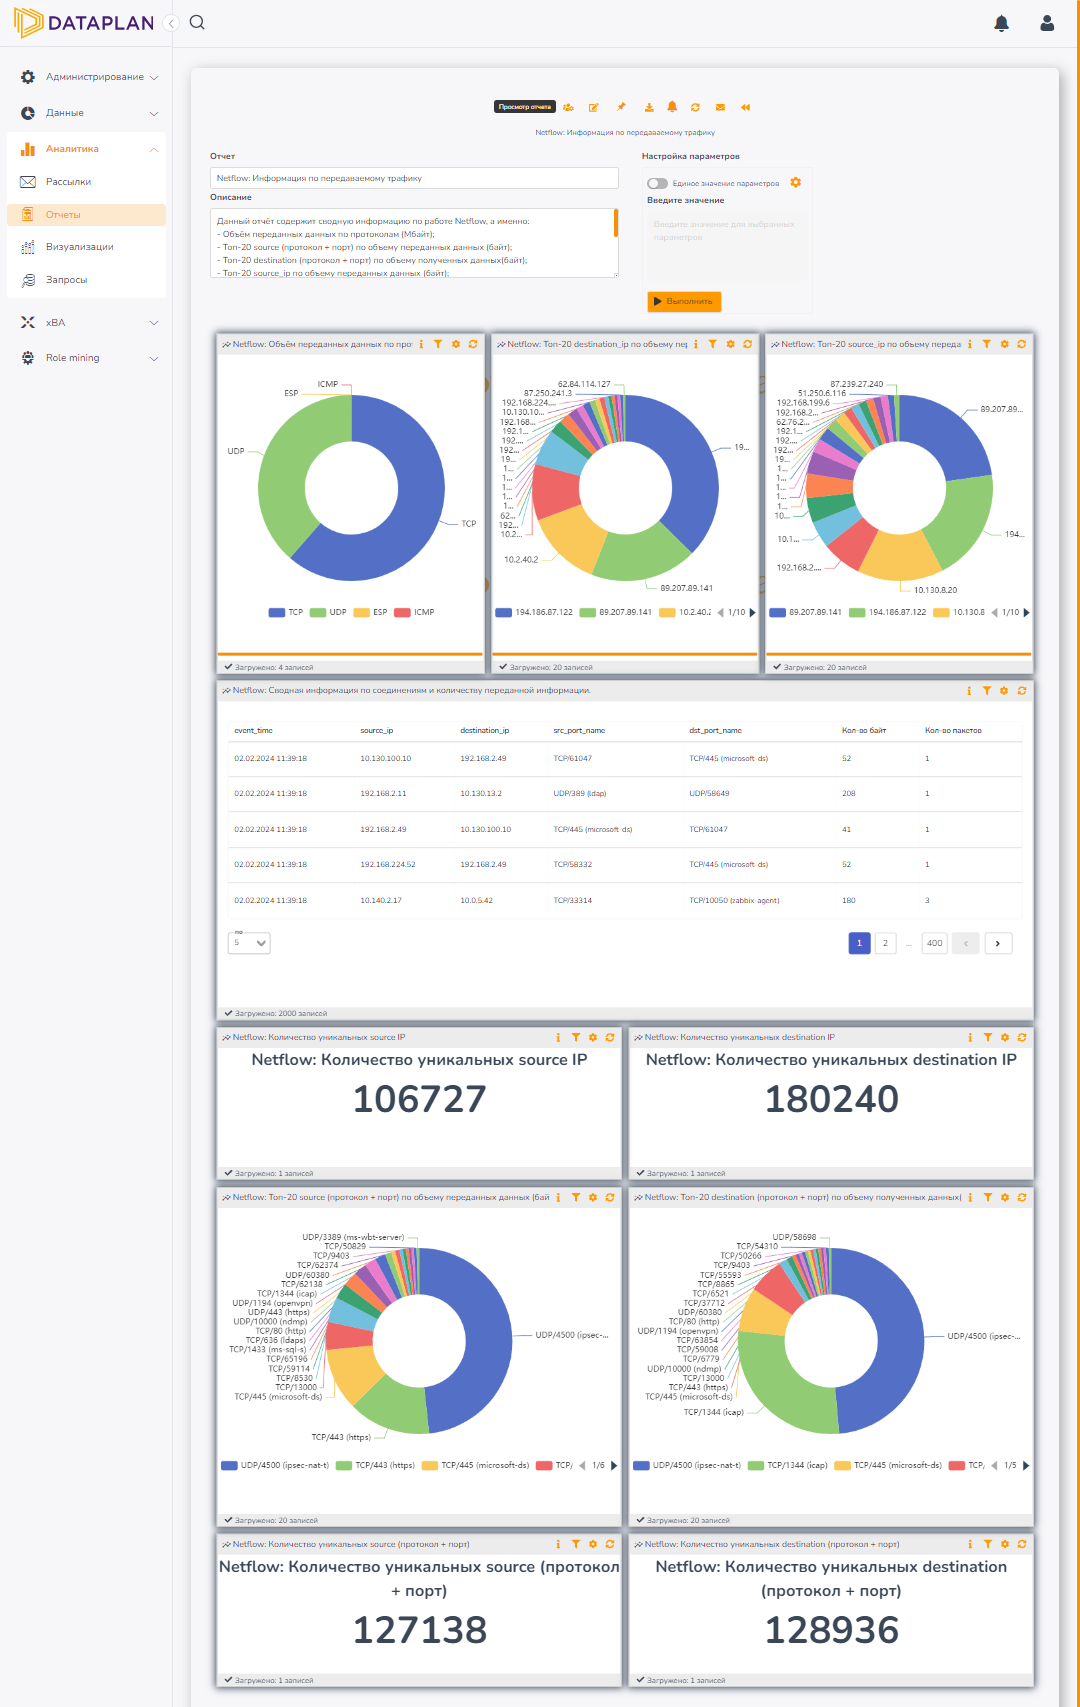The height and width of the screenshot is (1707, 1080).
Task: Click the users/access icon in report toolbar
Action: [568, 107]
